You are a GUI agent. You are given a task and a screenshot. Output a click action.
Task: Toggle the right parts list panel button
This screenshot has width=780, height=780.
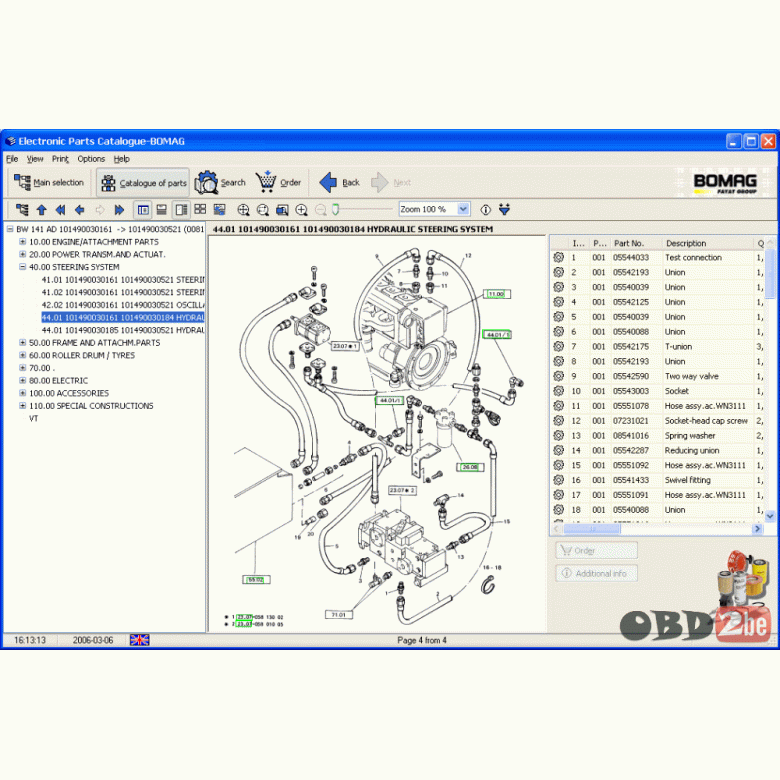(x=181, y=210)
